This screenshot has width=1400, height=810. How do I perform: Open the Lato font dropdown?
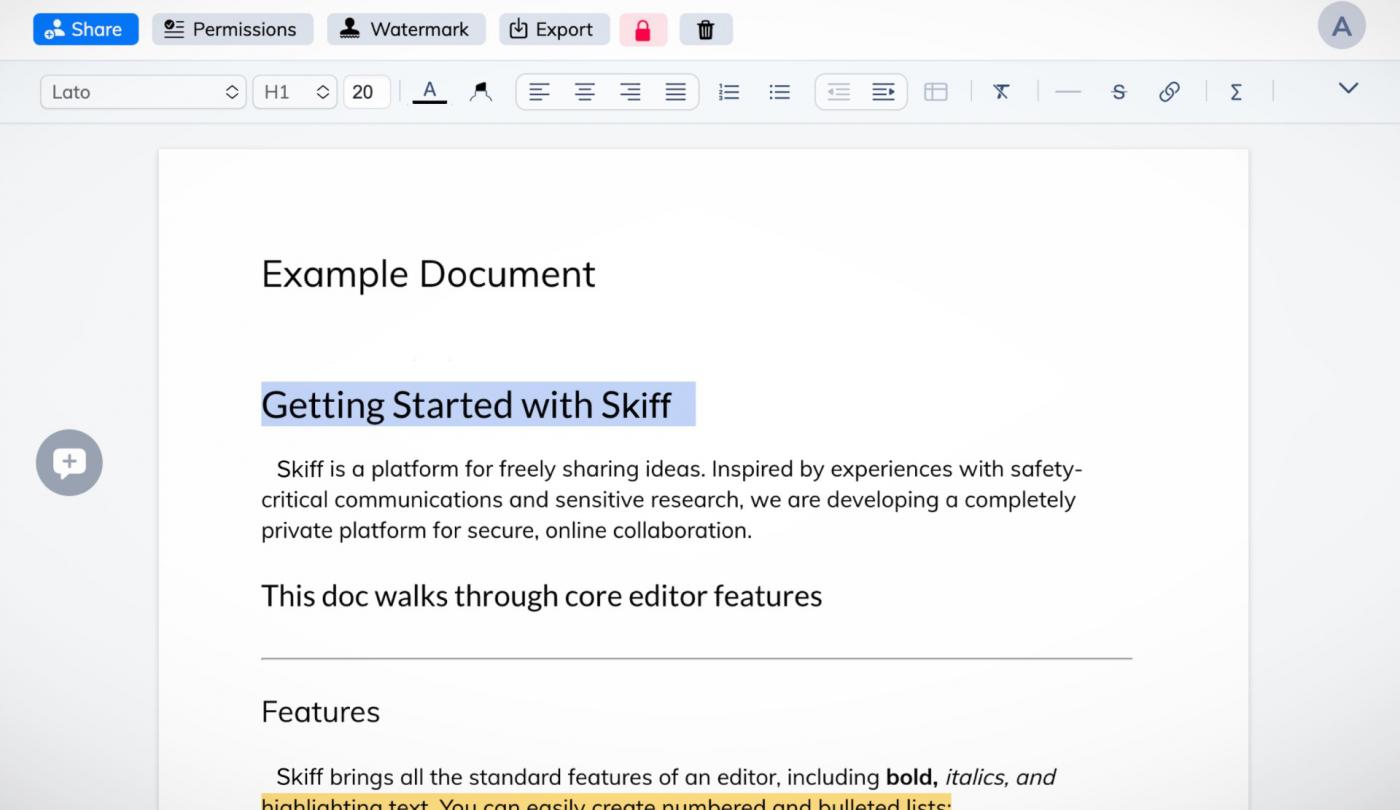pyautogui.click(x=143, y=92)
